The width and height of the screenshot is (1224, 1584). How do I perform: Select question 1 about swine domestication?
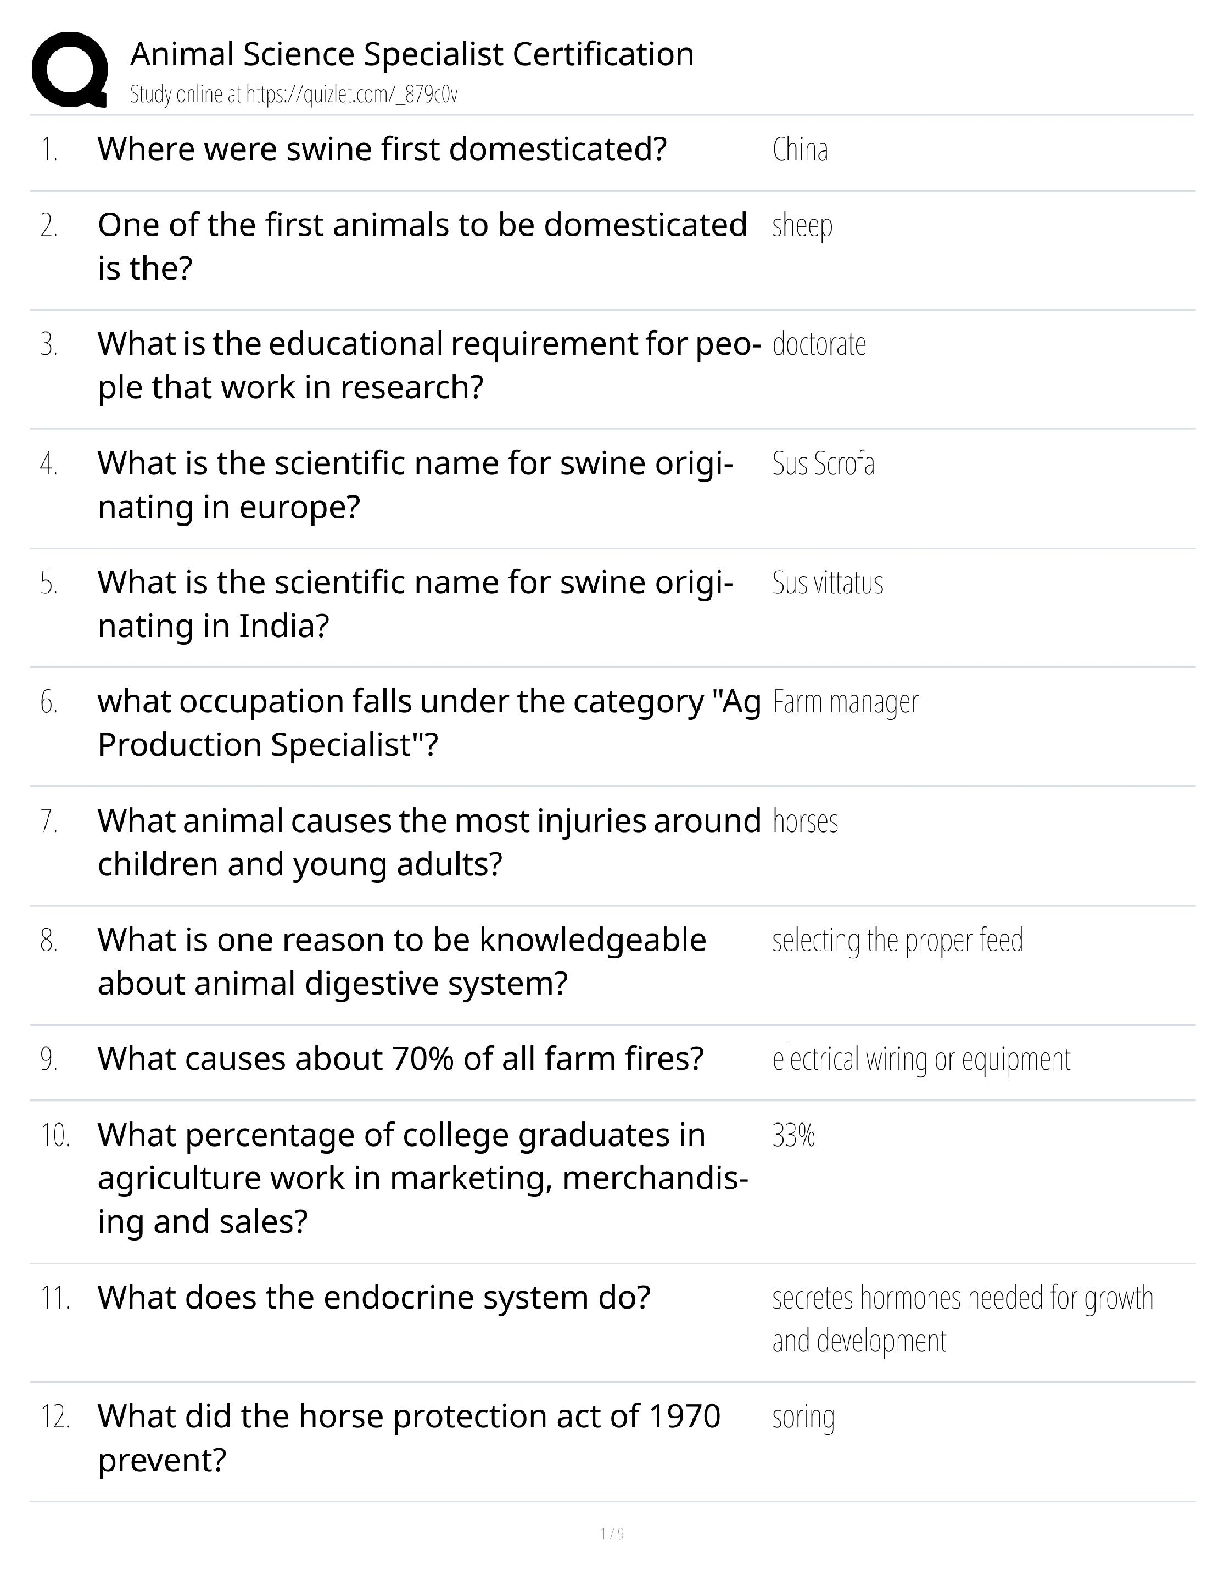[x=381, y=149]
